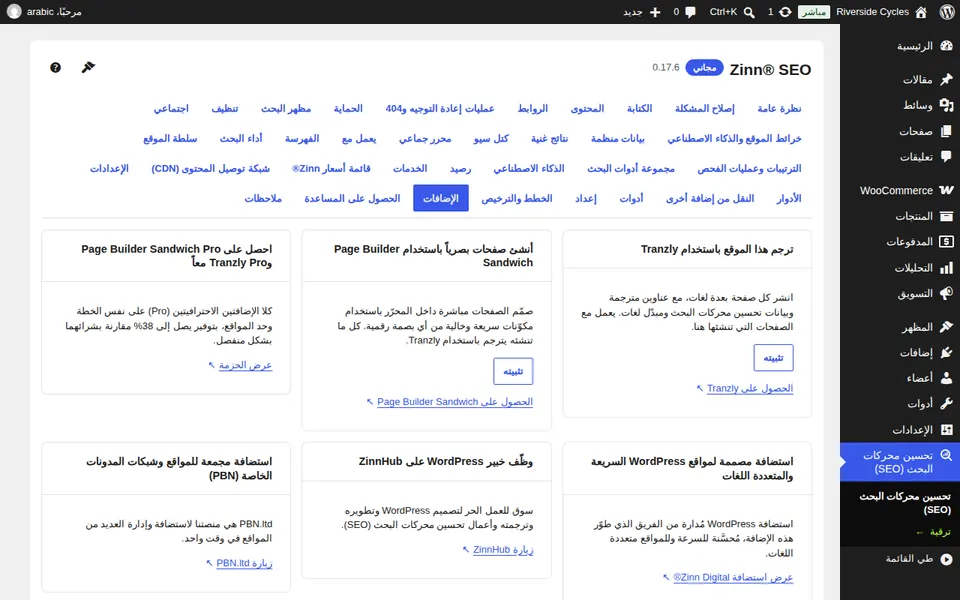Viewport: 960px width, 600px height.
Task: Open the نظرة عامة tab
Action: click(779, 108)
